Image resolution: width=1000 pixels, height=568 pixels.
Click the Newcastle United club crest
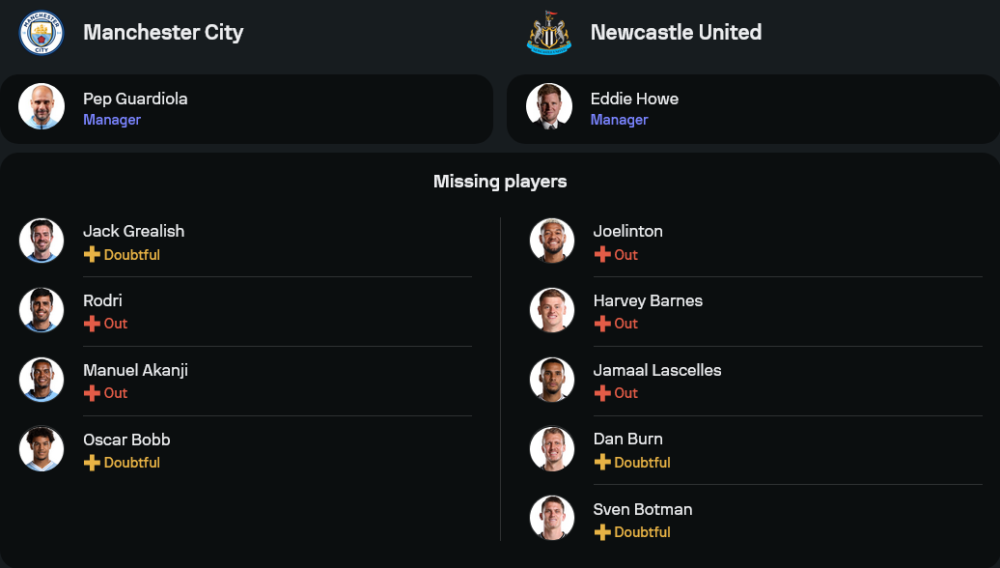[549, 33]
